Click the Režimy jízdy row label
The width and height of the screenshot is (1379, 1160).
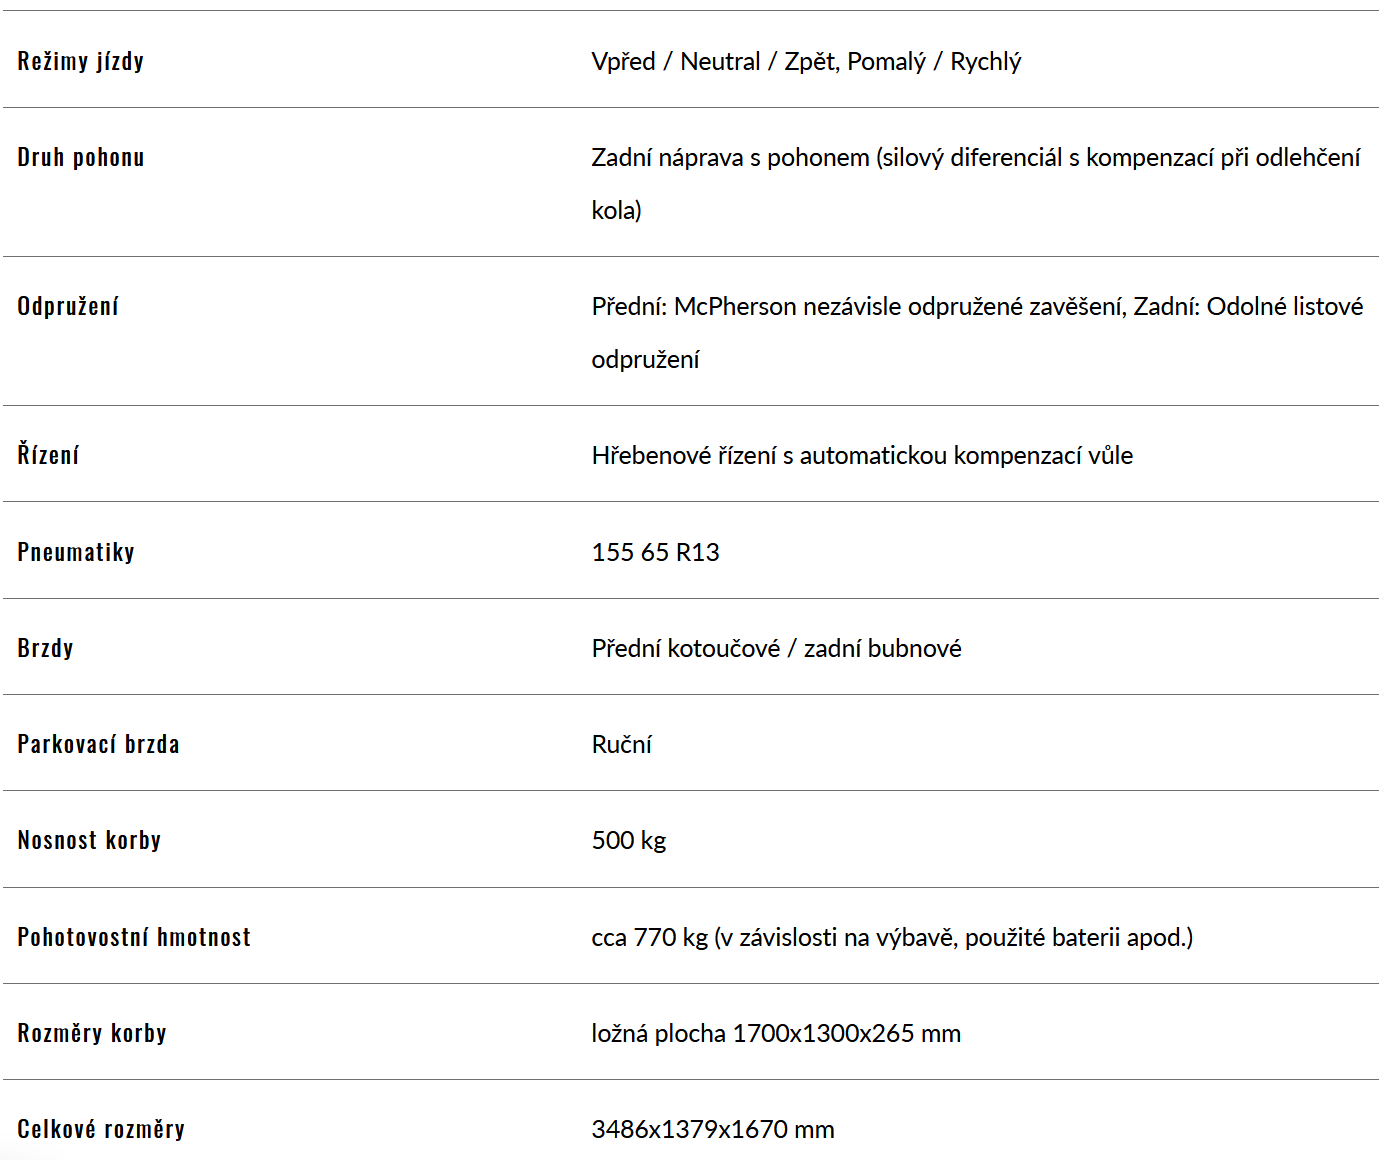pos(81,61)
